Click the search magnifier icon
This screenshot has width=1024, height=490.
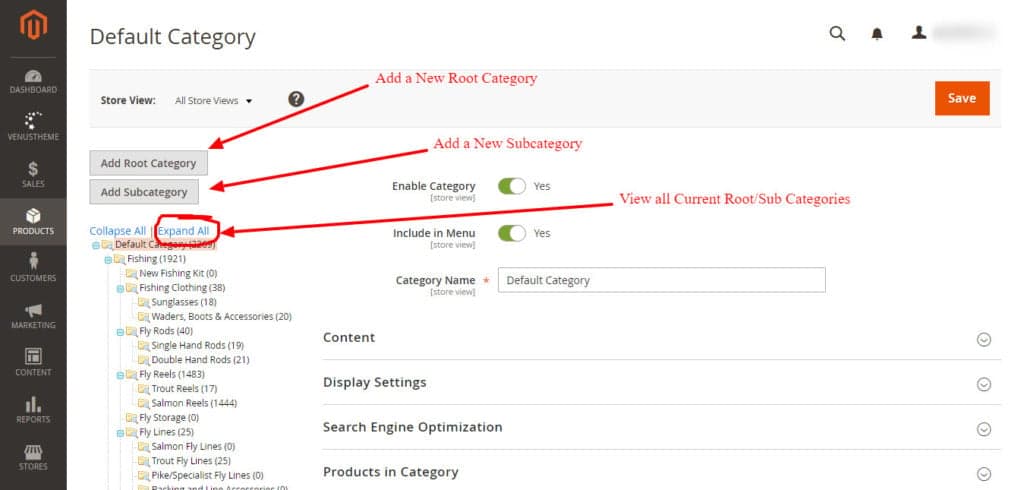pos(838,34)
